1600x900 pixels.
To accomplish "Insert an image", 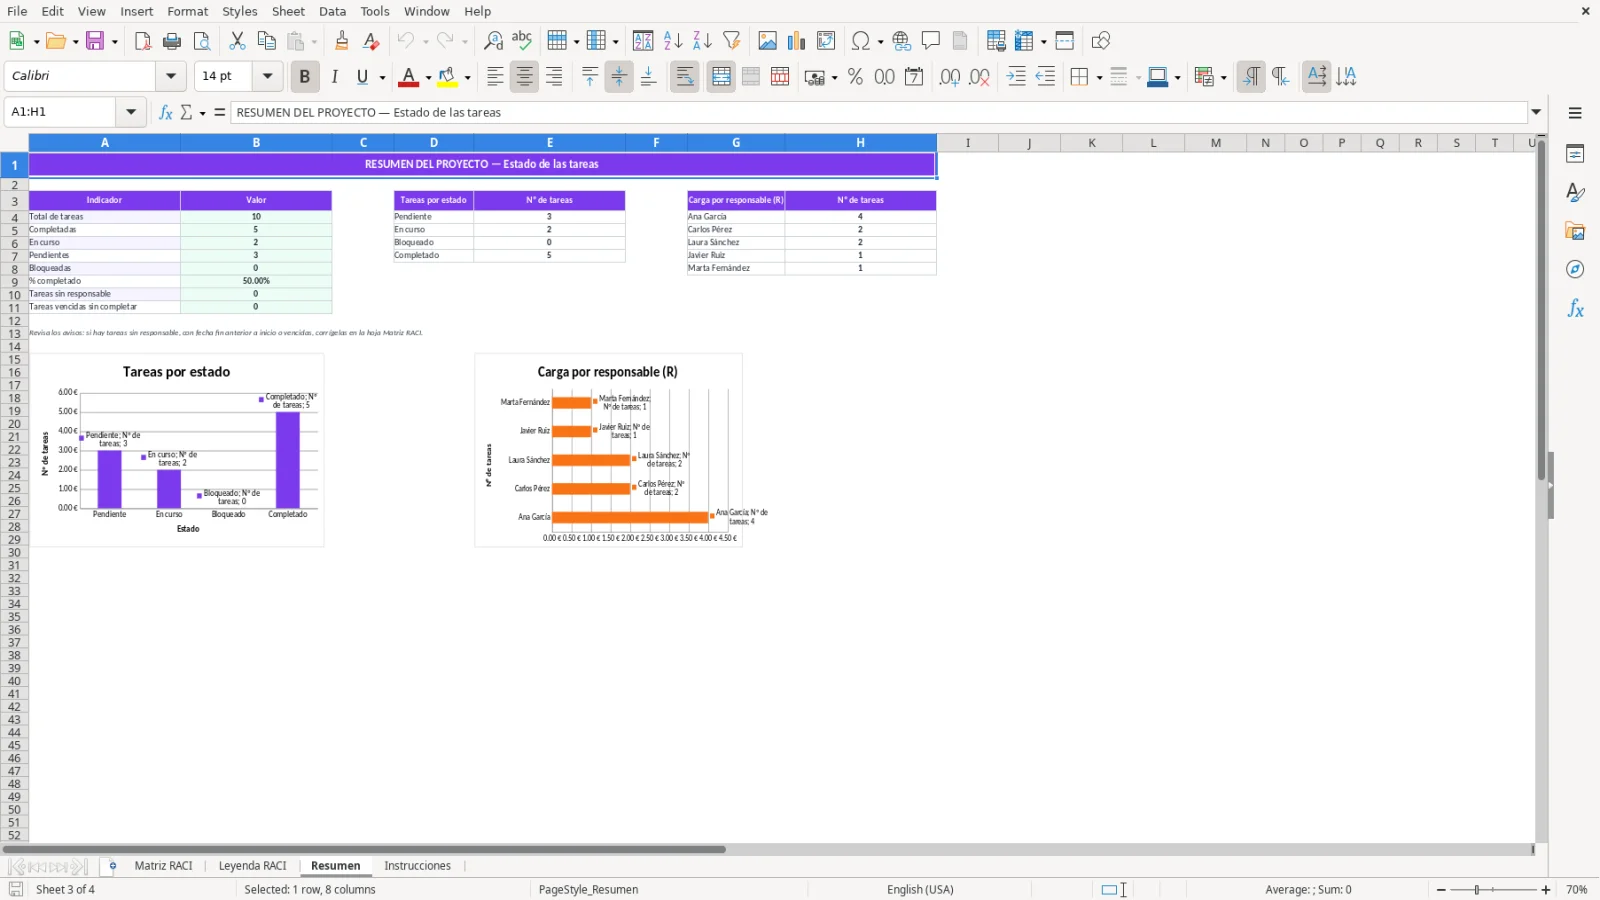I will (767, 41).
